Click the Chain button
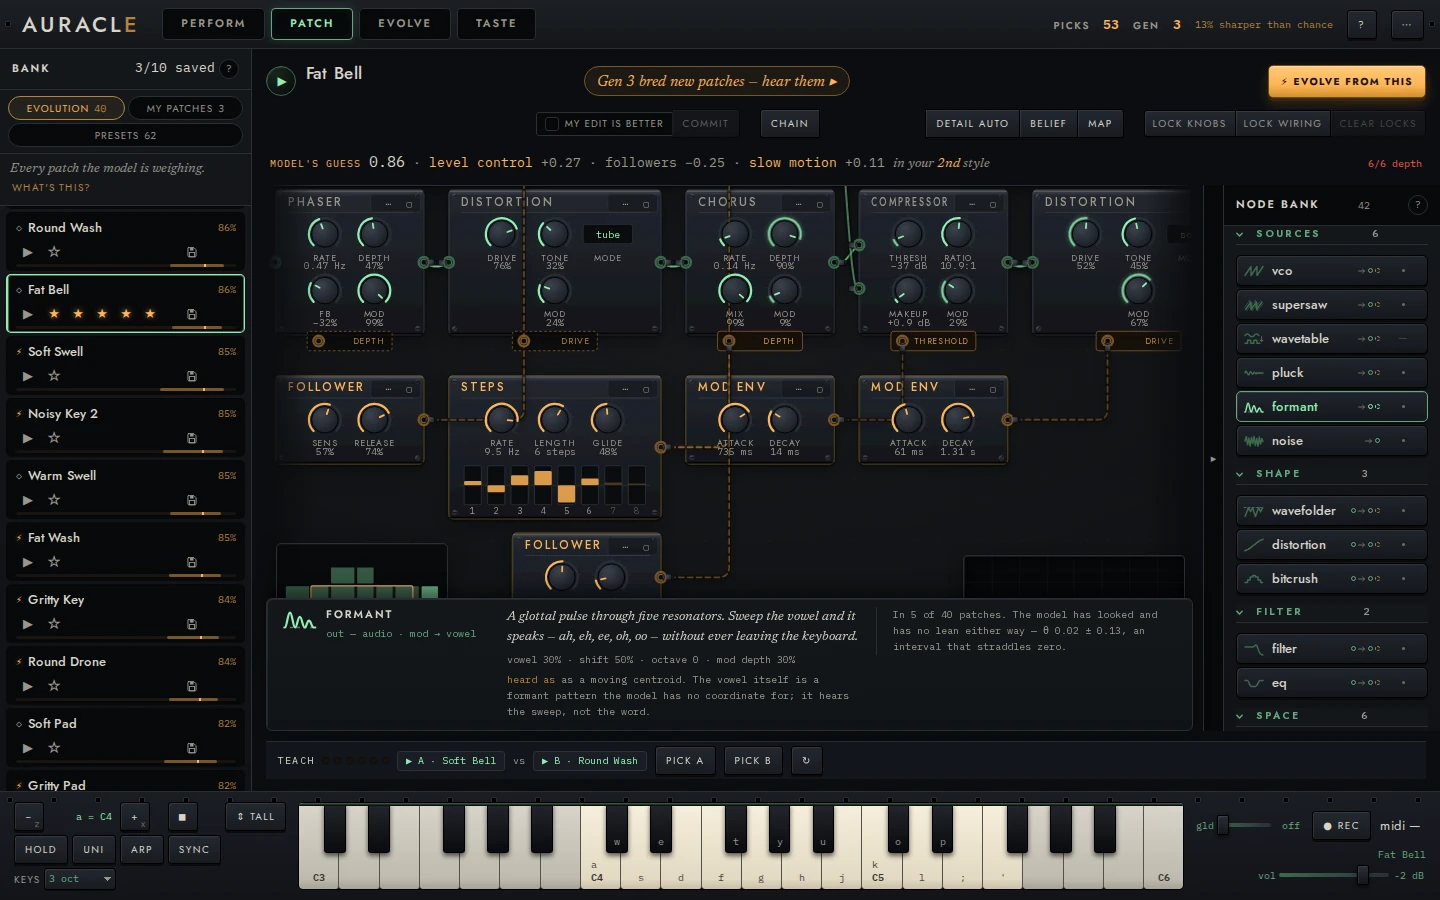 [x=789, y=124]
